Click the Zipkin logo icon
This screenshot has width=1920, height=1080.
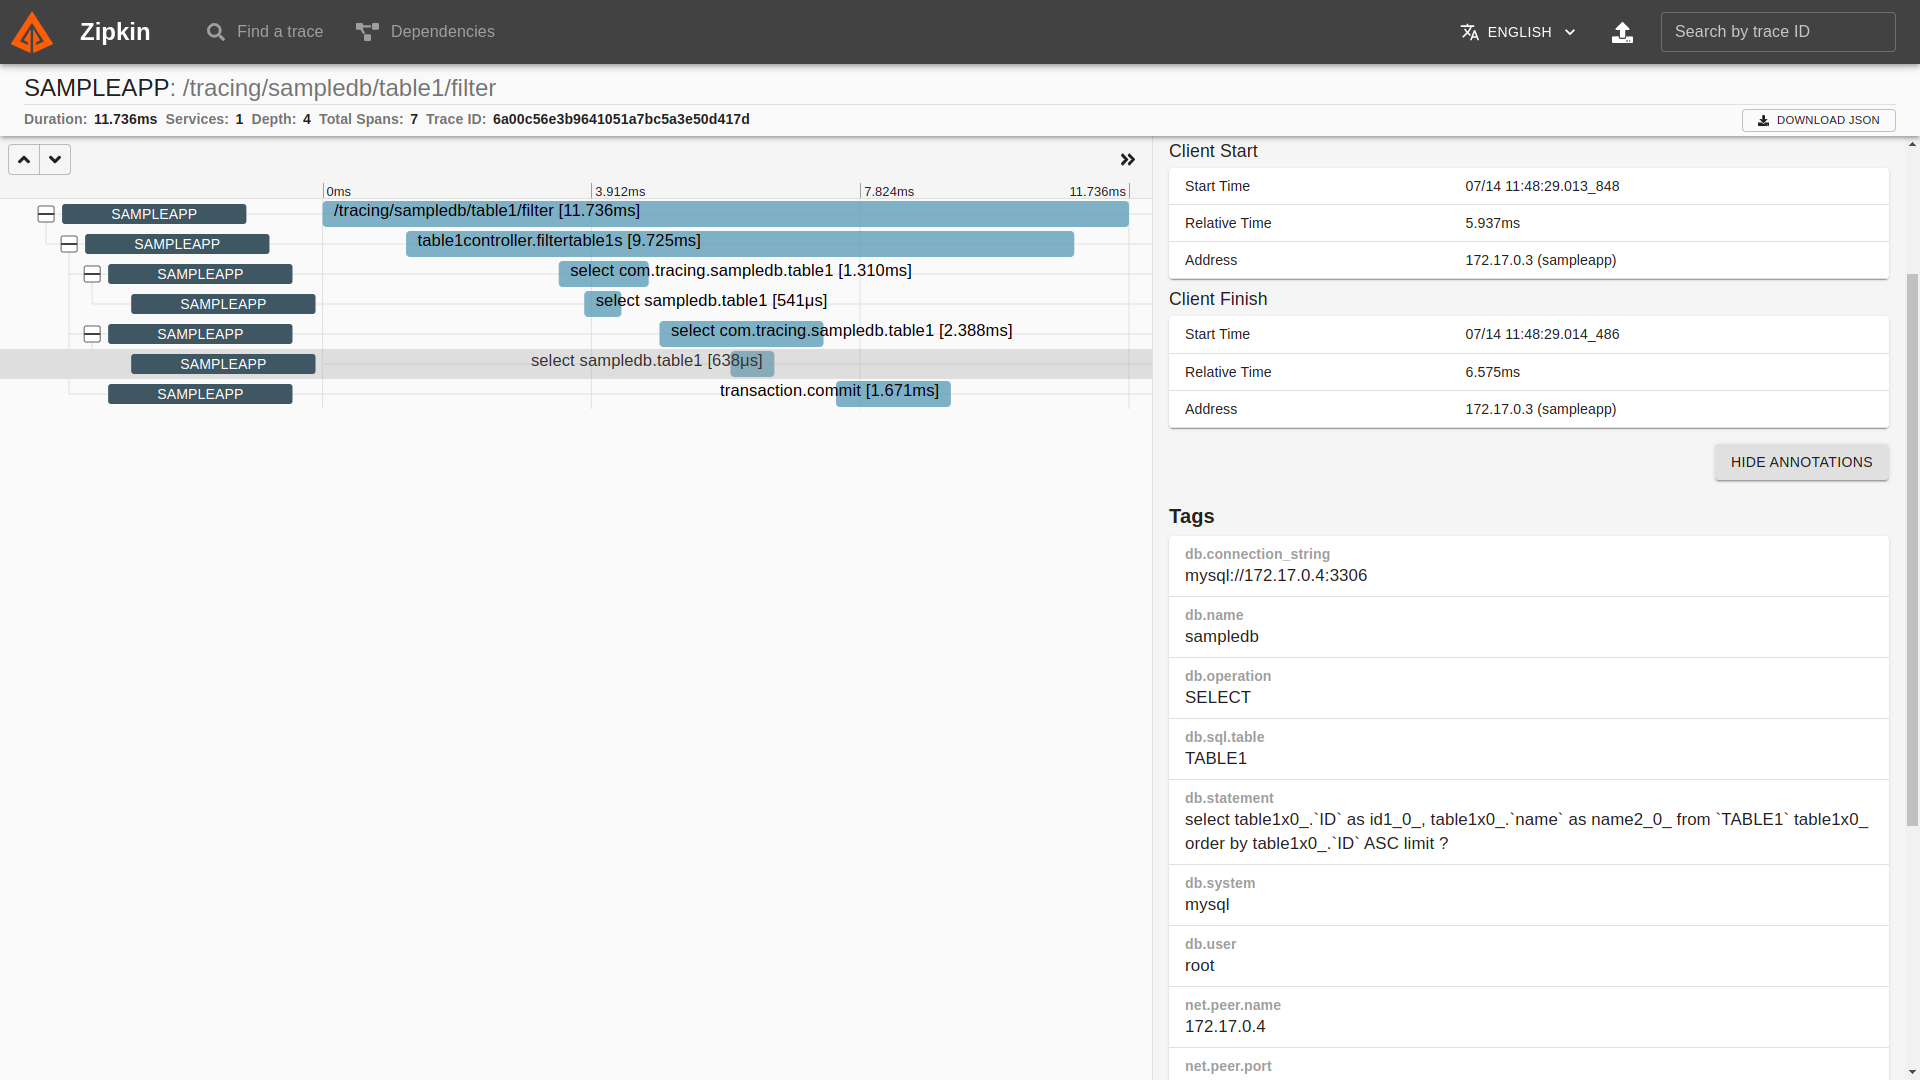tap(32, 32)
